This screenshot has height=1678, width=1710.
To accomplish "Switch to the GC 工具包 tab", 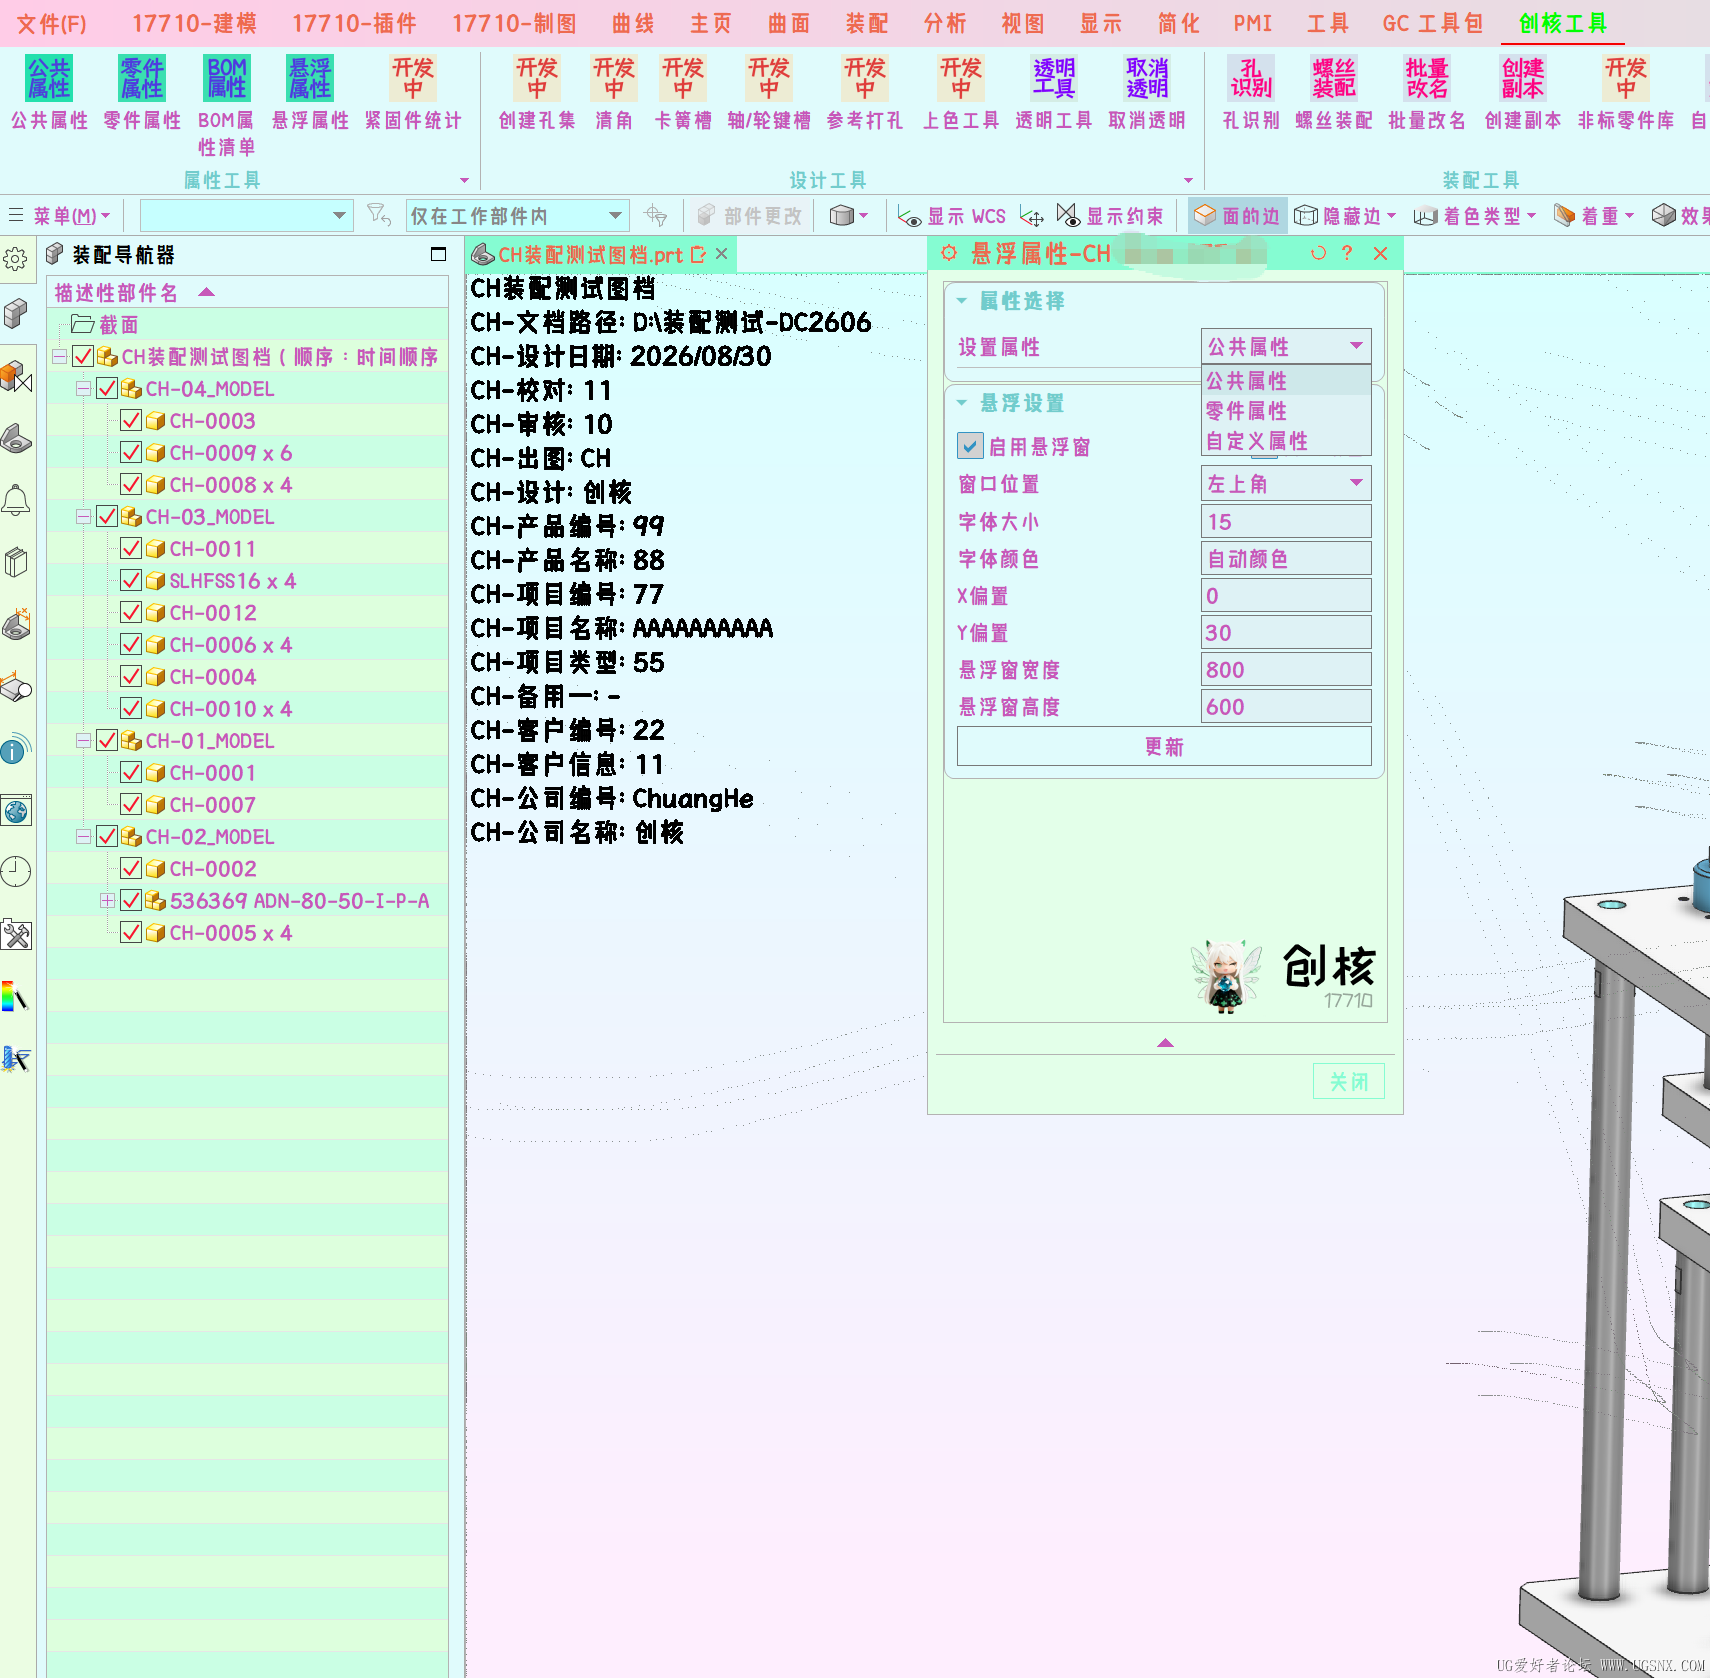I will click(x=1433, y=23).
